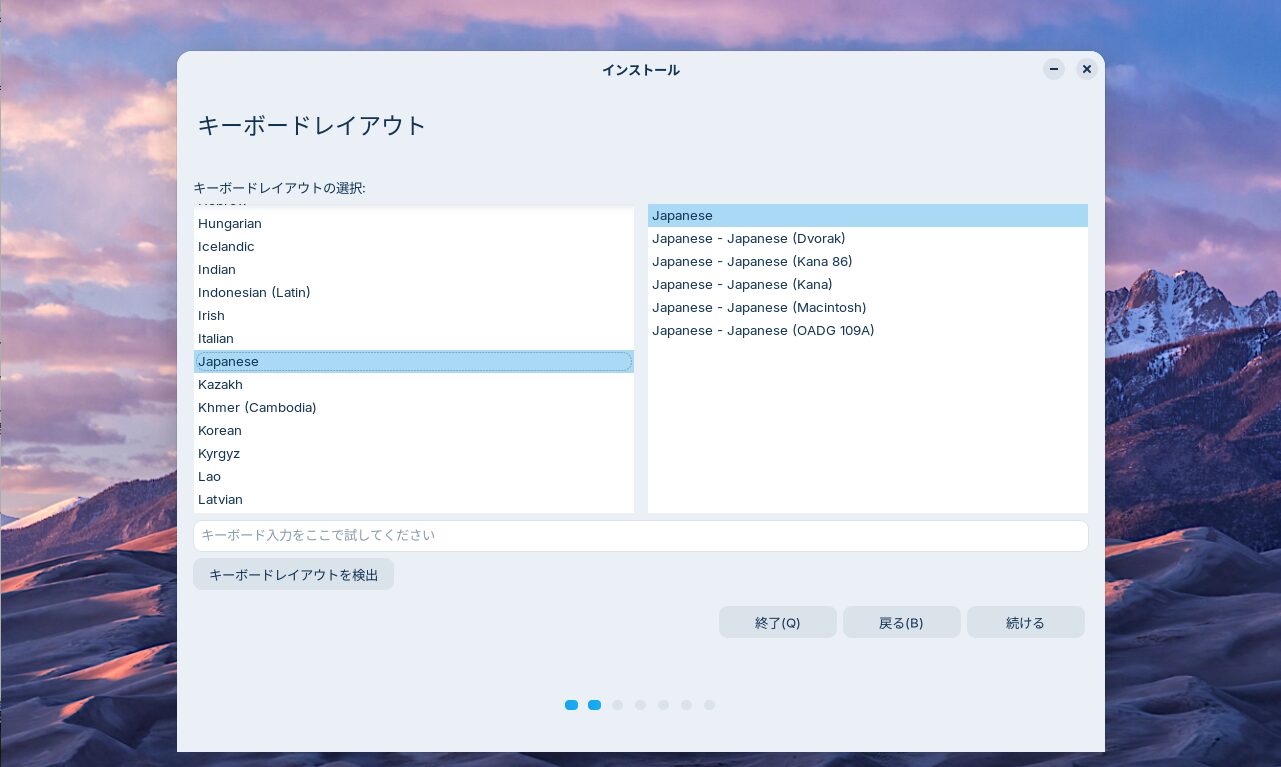Choose Japanese (Kana 86) variant

pos(752,262)
